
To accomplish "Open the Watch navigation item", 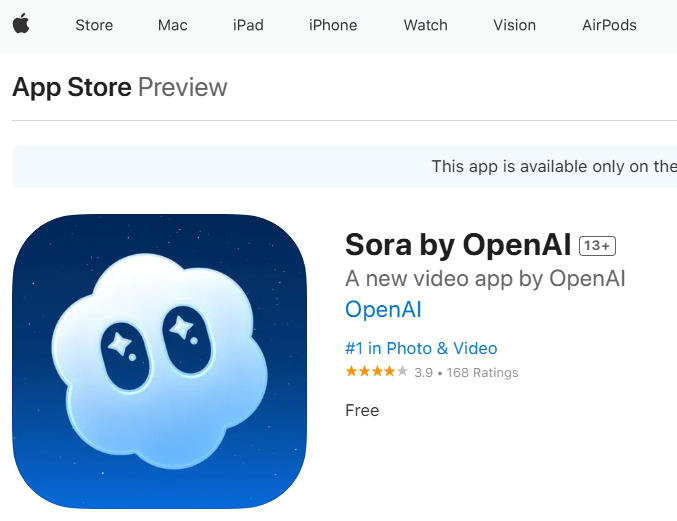I will coord(426,25).
